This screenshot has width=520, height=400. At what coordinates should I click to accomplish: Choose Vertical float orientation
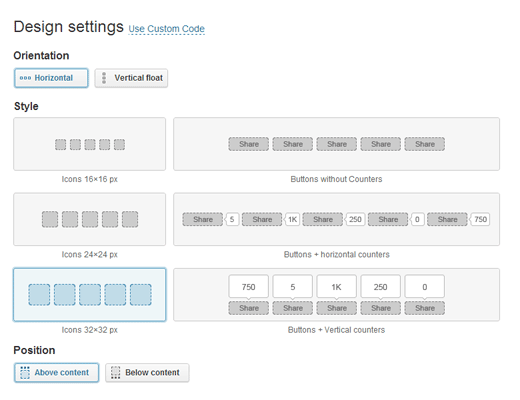pyautogui.click(x=131, y=78)
